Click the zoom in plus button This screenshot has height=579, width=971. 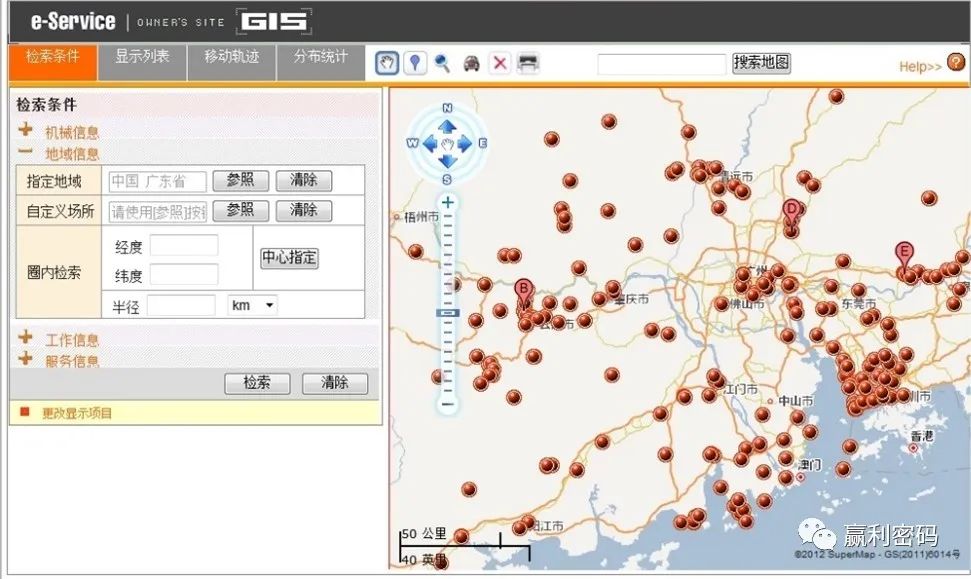pyautogui.click(x=448, y=203)
